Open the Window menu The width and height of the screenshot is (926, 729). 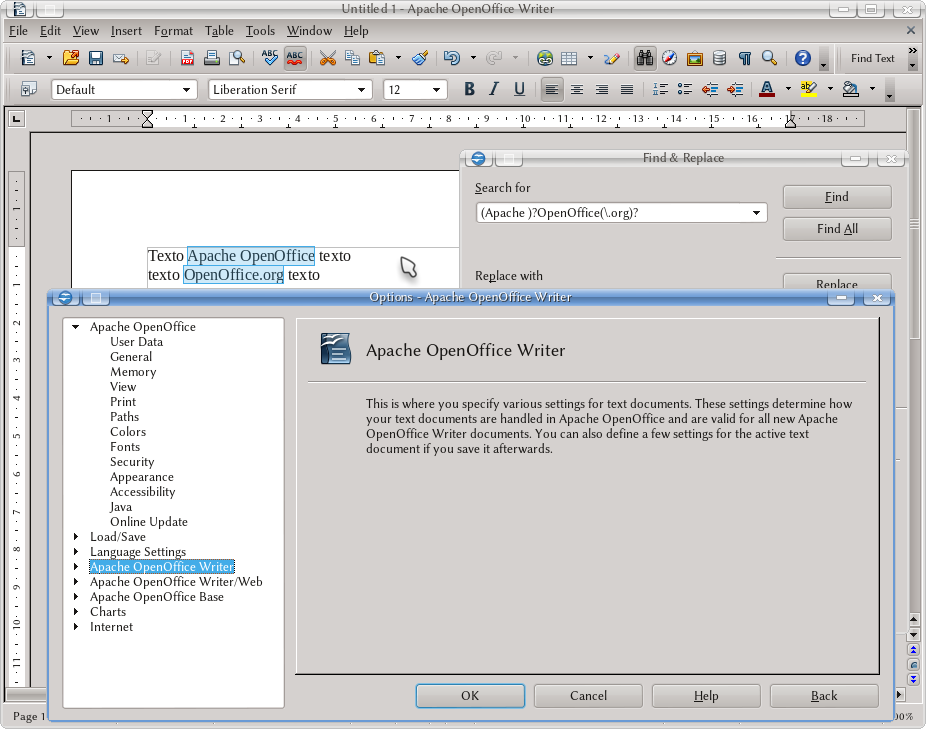[309, 31]
